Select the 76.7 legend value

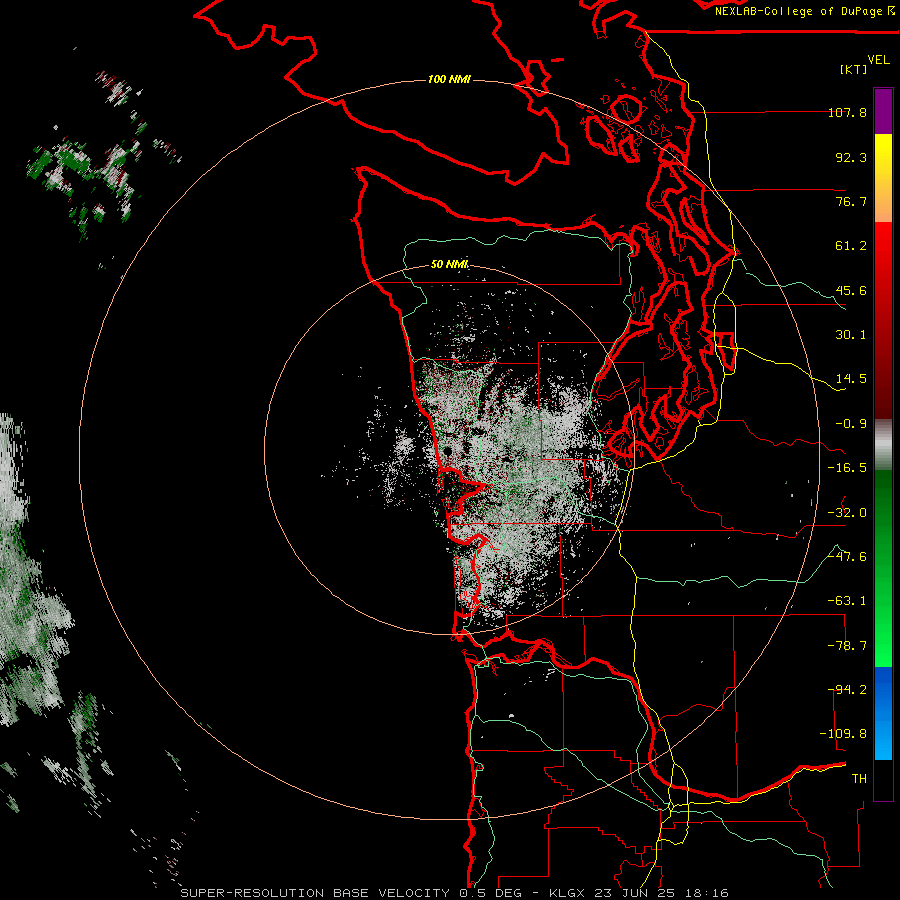(x=851, y=201)
